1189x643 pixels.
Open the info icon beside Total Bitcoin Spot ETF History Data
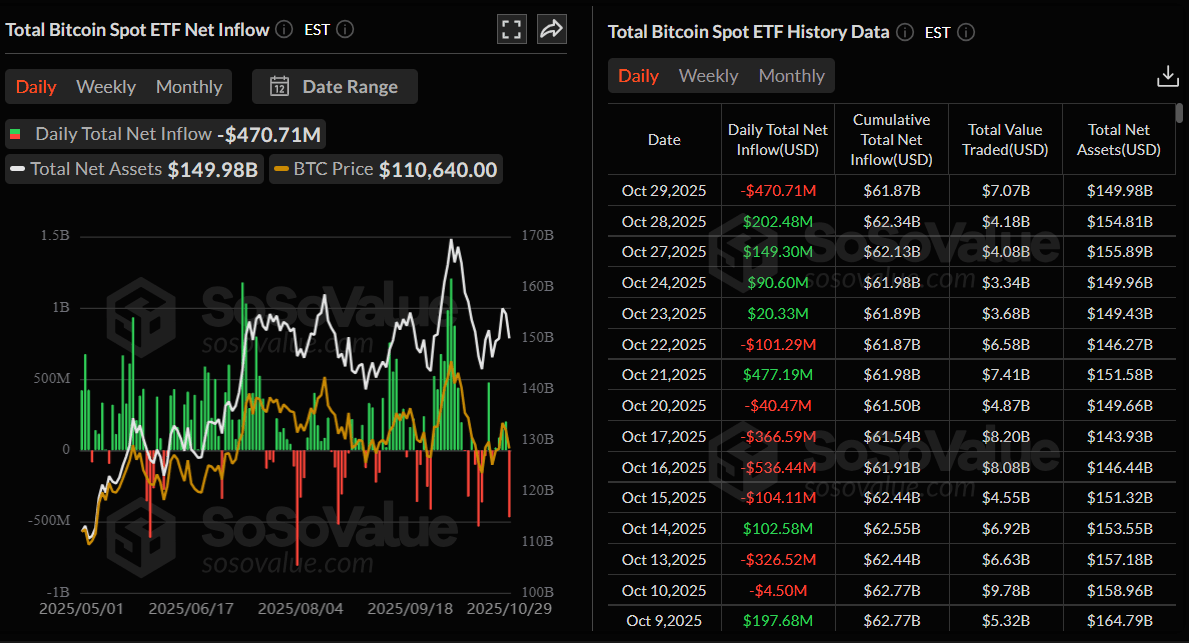pyautogui.click(x=904, y=32)
